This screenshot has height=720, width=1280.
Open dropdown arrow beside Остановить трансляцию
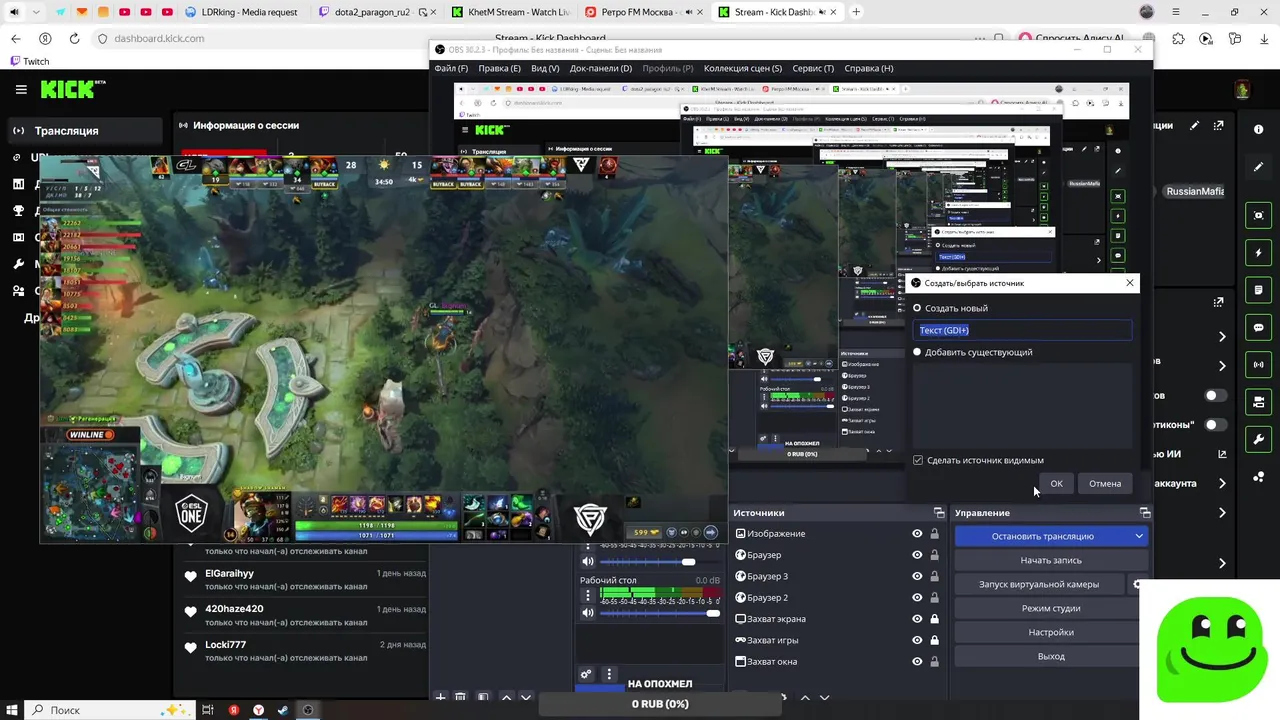click(x=1138, y=536)
